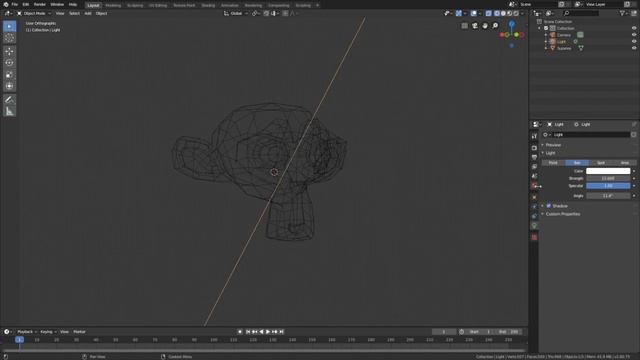Open the Object properties tab
Image resolution: width=640 pixels, height=360 pixels.
[x=534, y=197]
